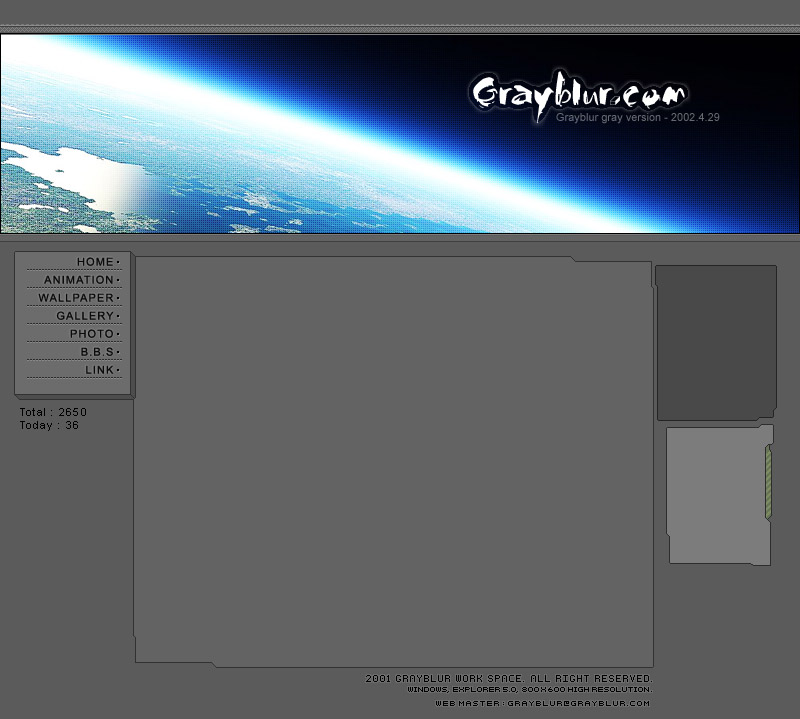This screenshot has width=800, height=719.
Task: Click the bullet icon beside ANIMATION
Action: 116,279
